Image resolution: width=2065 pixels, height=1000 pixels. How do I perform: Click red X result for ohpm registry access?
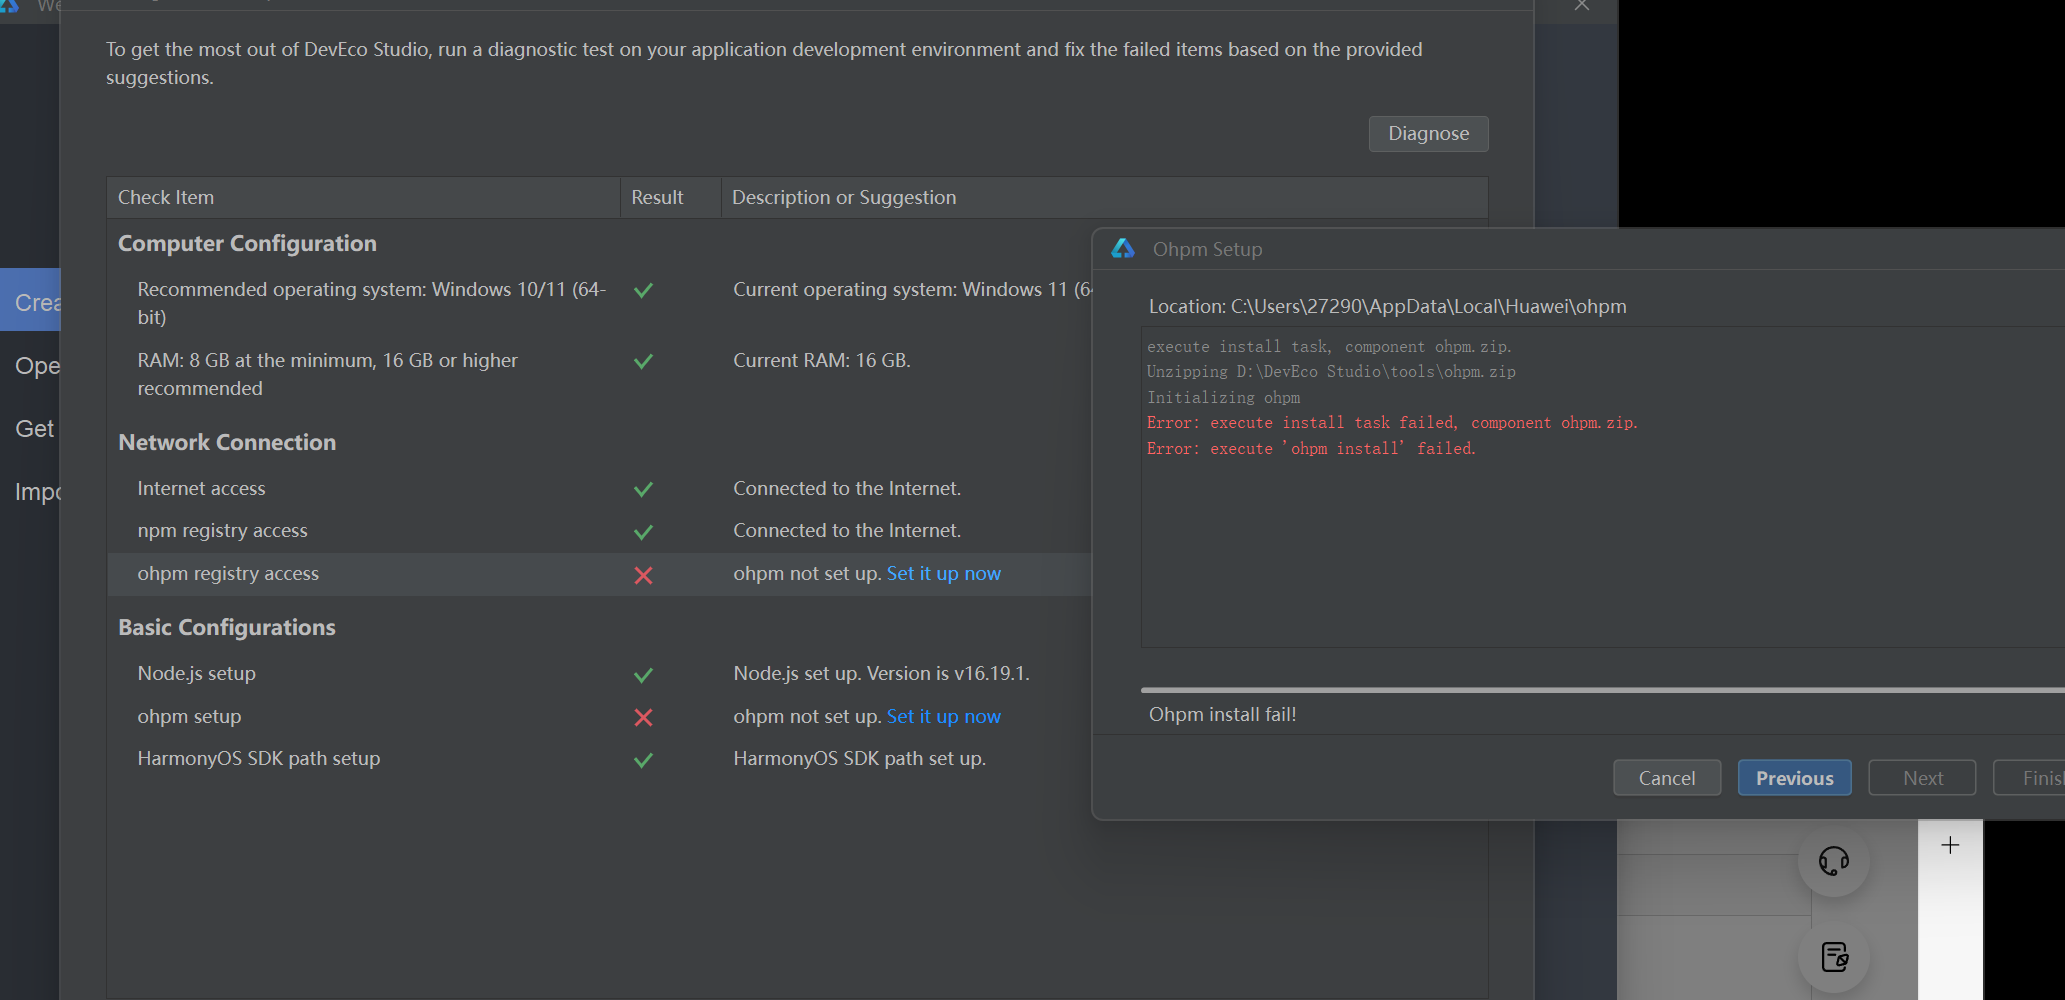click(x=643, y=575)
